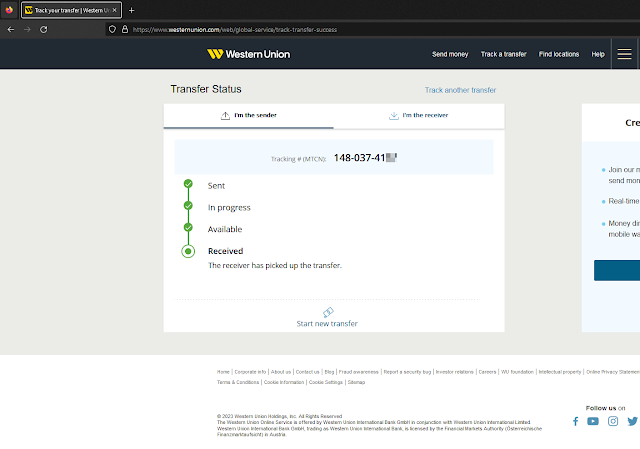Click the Follow us on label
The image size is (640, 449).
(605, 408)
